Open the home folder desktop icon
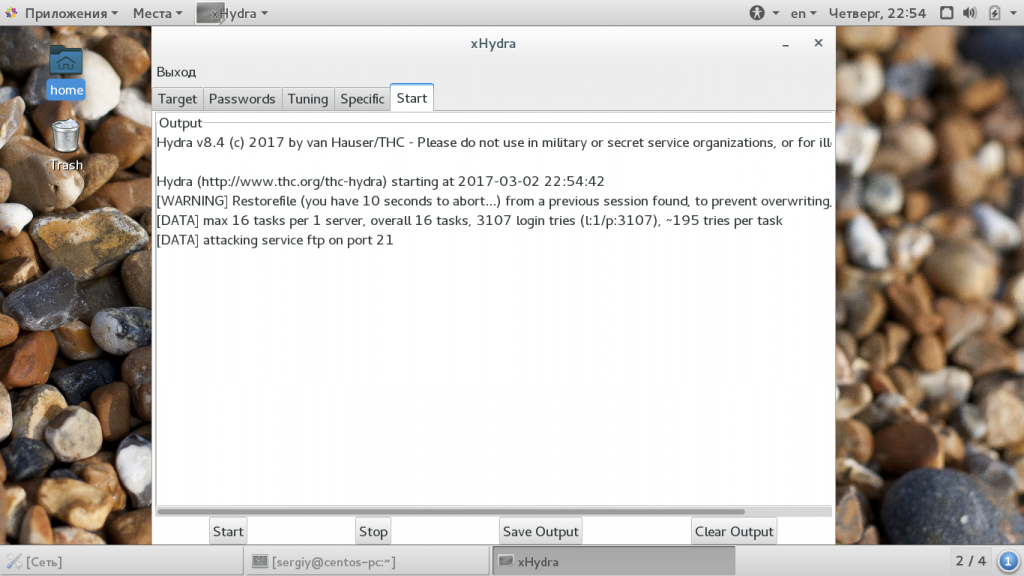 point(66,71)
